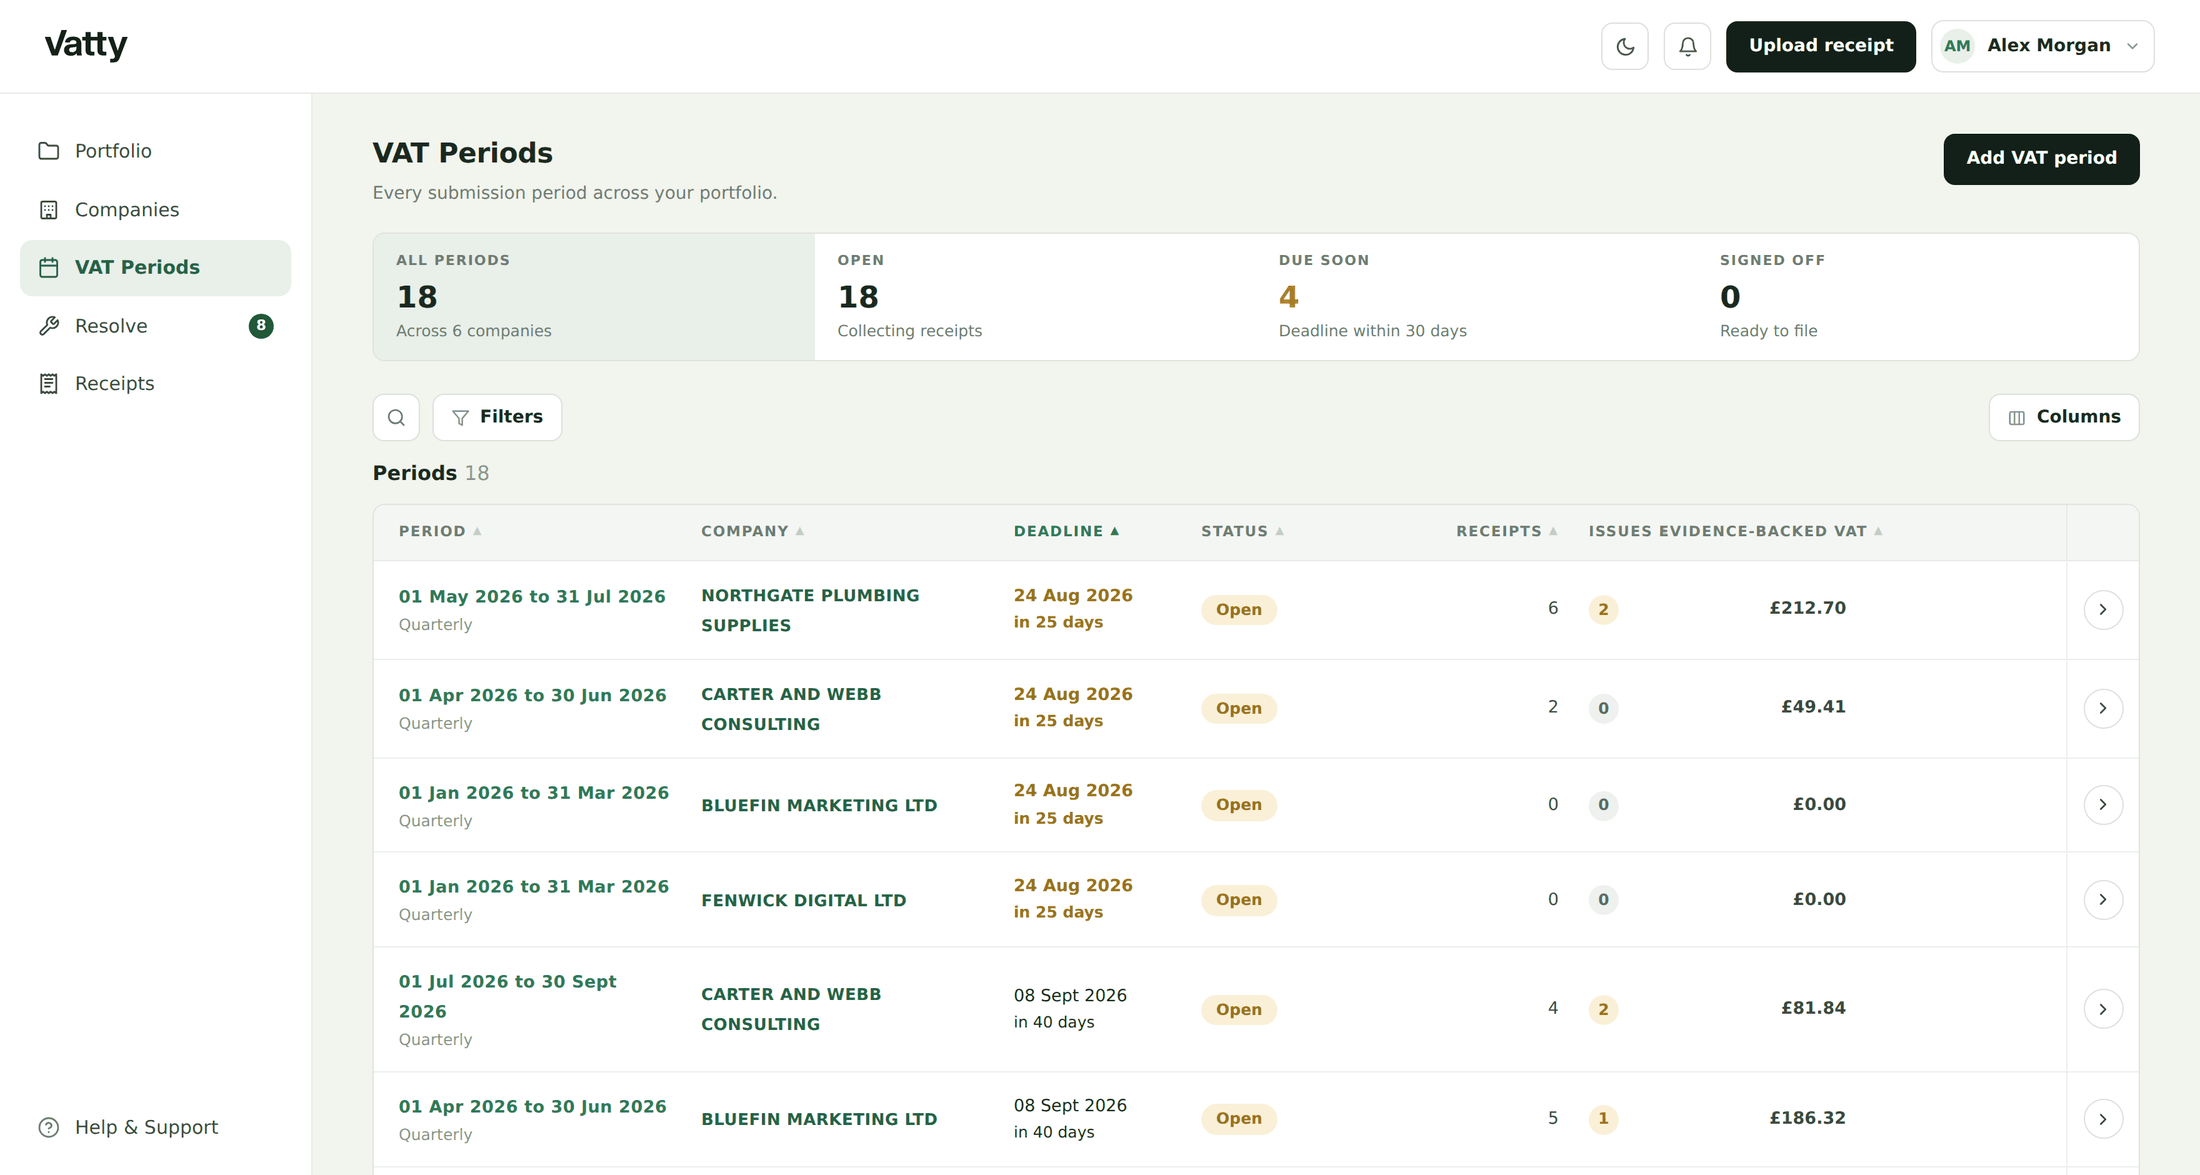Open Receipts in sidebar
Screen dimensions: 2200x1175
(x=155, y=384)
